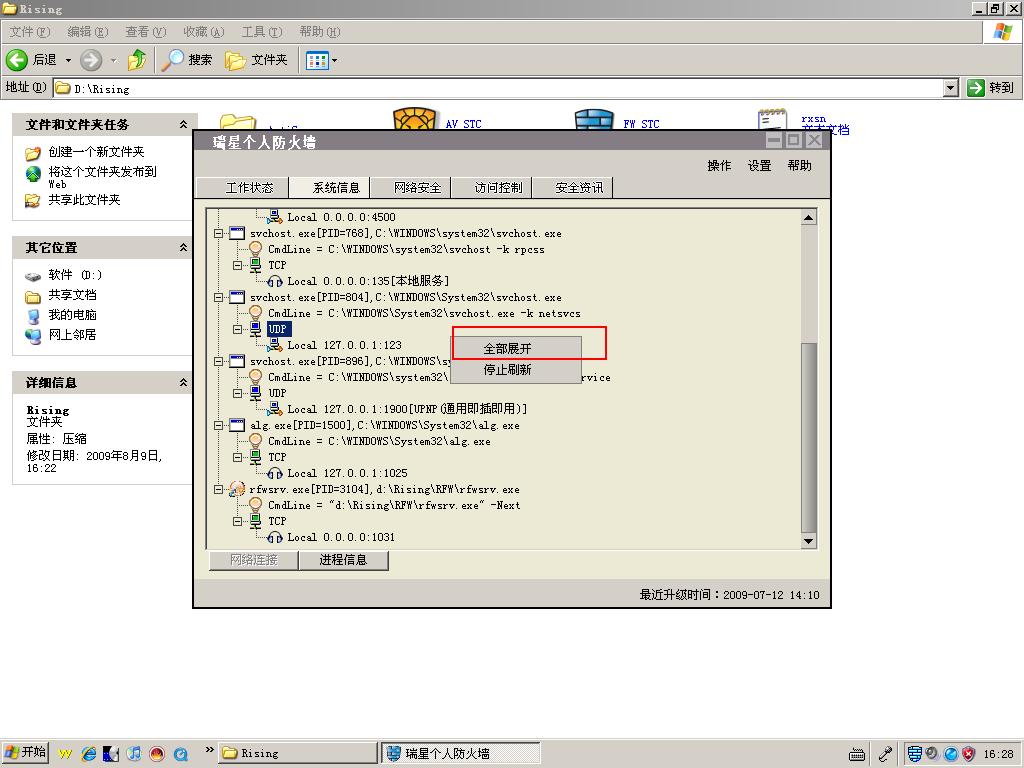Switch to Rising folder taskbar button
Image resolution: width=1024 pixels, height=768 pixels.
coord(298,753)
